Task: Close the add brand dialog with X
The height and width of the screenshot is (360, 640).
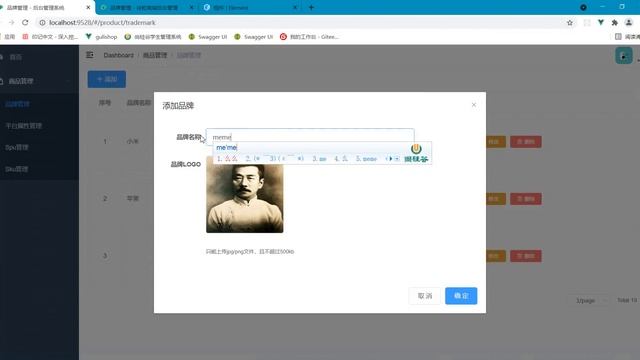Action: pyautogui.click(x=473, y=105)
